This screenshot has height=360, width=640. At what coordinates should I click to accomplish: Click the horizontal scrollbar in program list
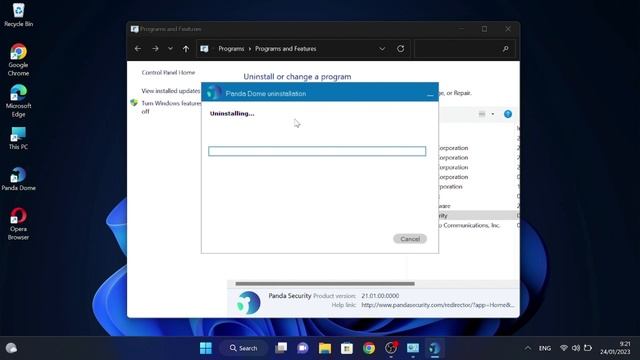click(x=325, y=284)
